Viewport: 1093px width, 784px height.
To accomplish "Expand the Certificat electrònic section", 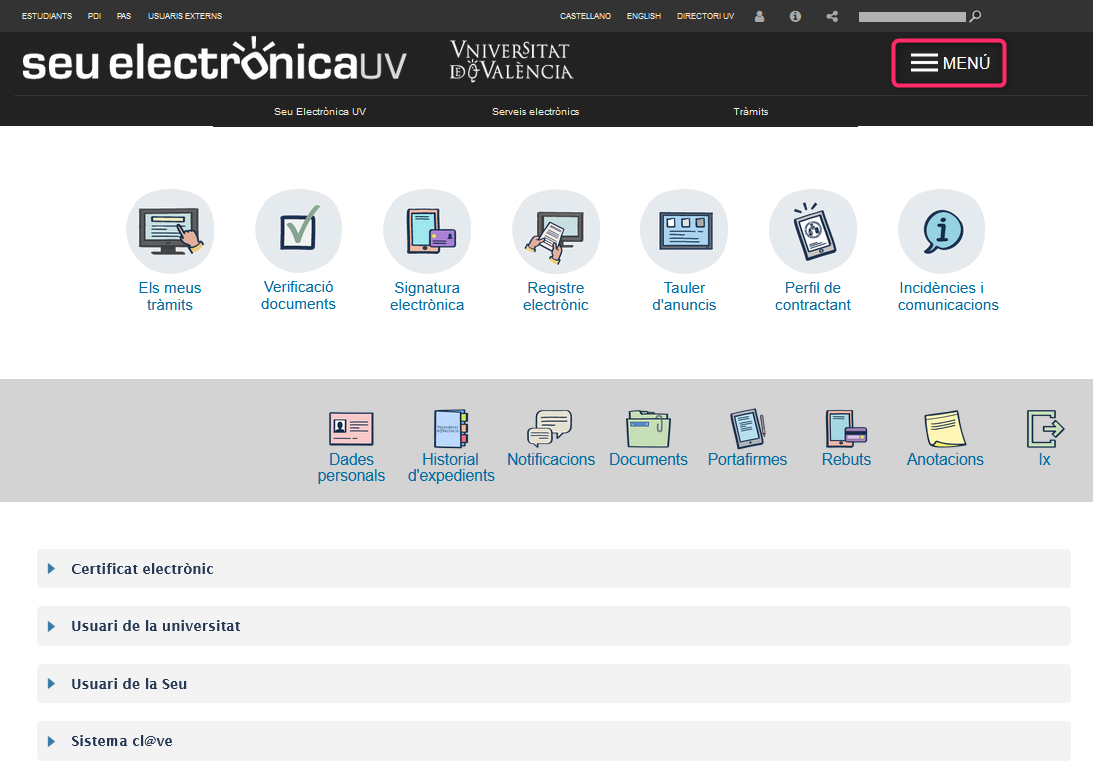I will (x=553, y=569).
